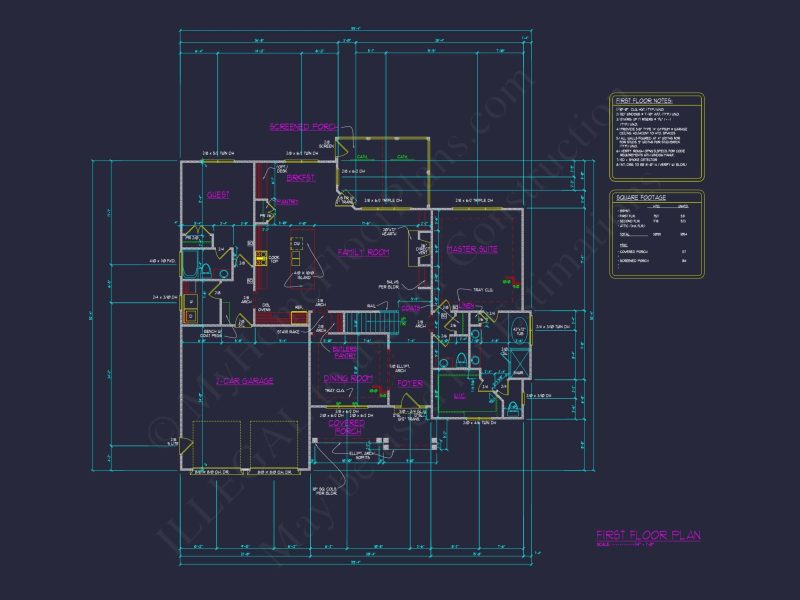Click the STAIR RAKE annotation
Image resolution: width=800 pixels, height=600 pixels.
pos(288,332)
